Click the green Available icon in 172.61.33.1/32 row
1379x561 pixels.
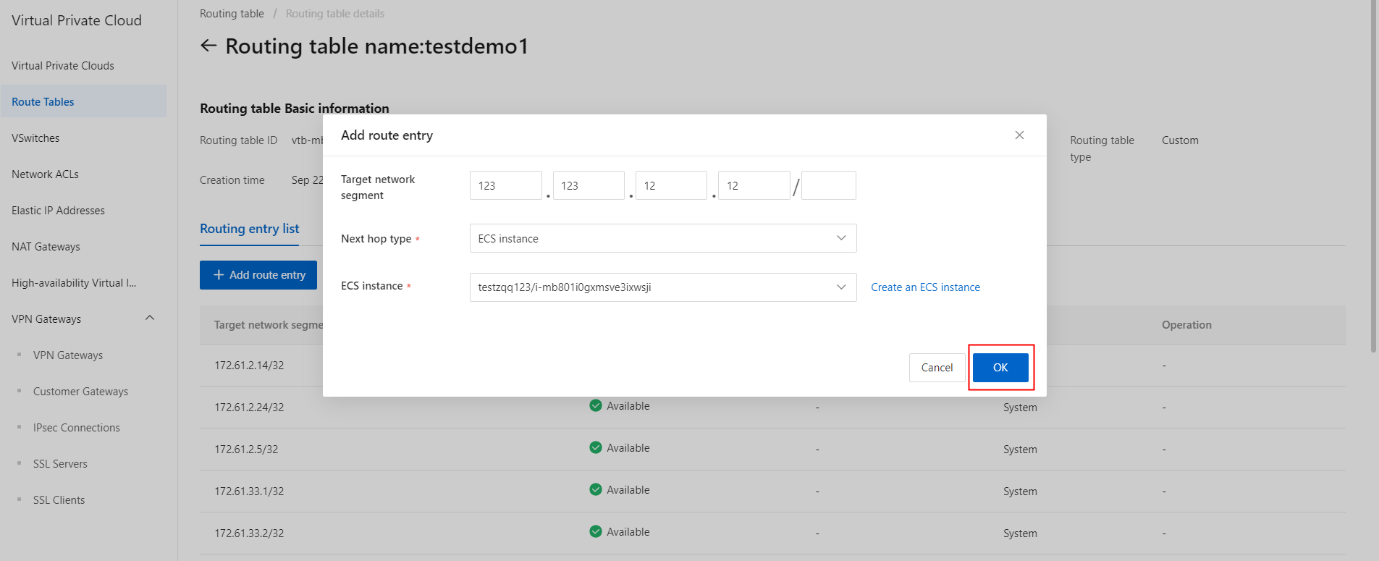pos(596,490)
